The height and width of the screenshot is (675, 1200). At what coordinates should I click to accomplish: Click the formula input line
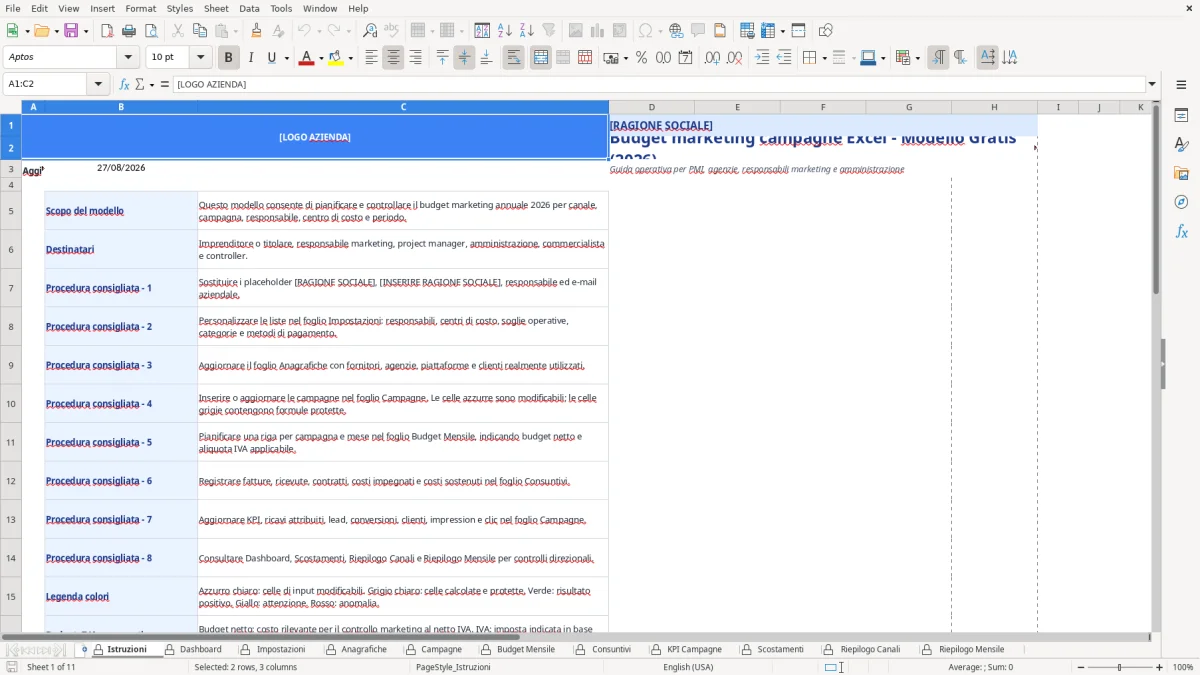[x=658, y=84]
